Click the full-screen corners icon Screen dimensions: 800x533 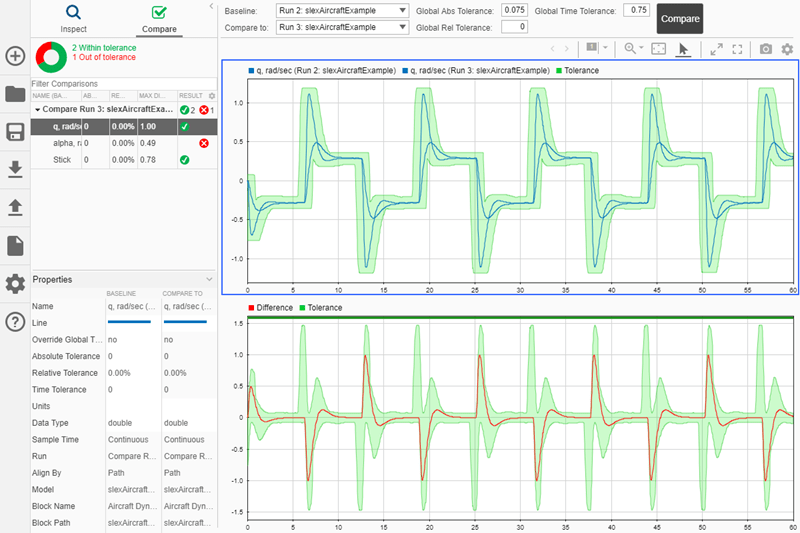(x=737, y=49)
